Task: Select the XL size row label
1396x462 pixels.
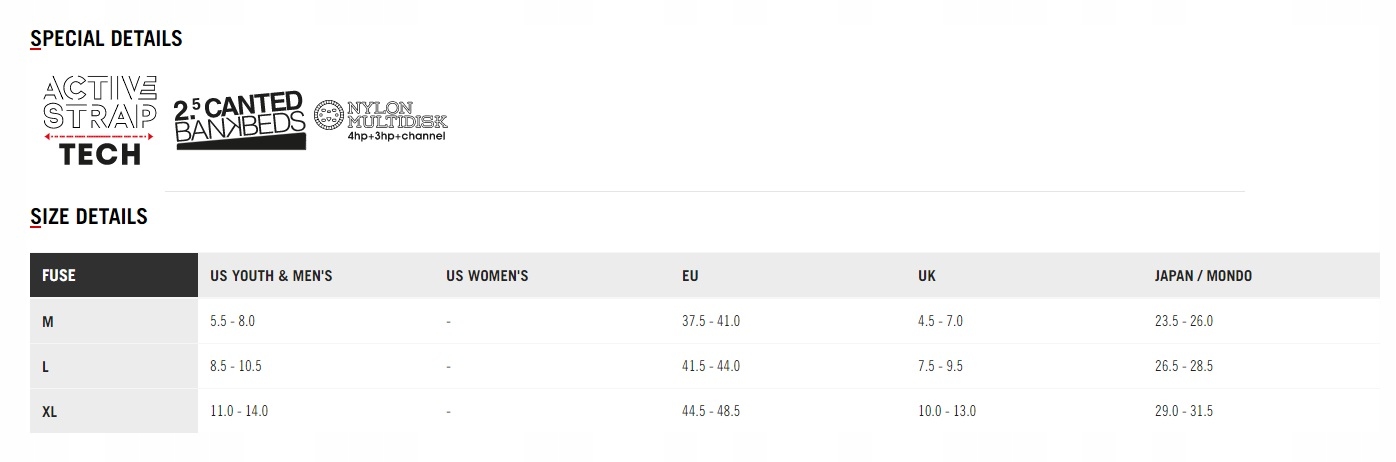Action: pyautogui.click(x=50, y=412)
